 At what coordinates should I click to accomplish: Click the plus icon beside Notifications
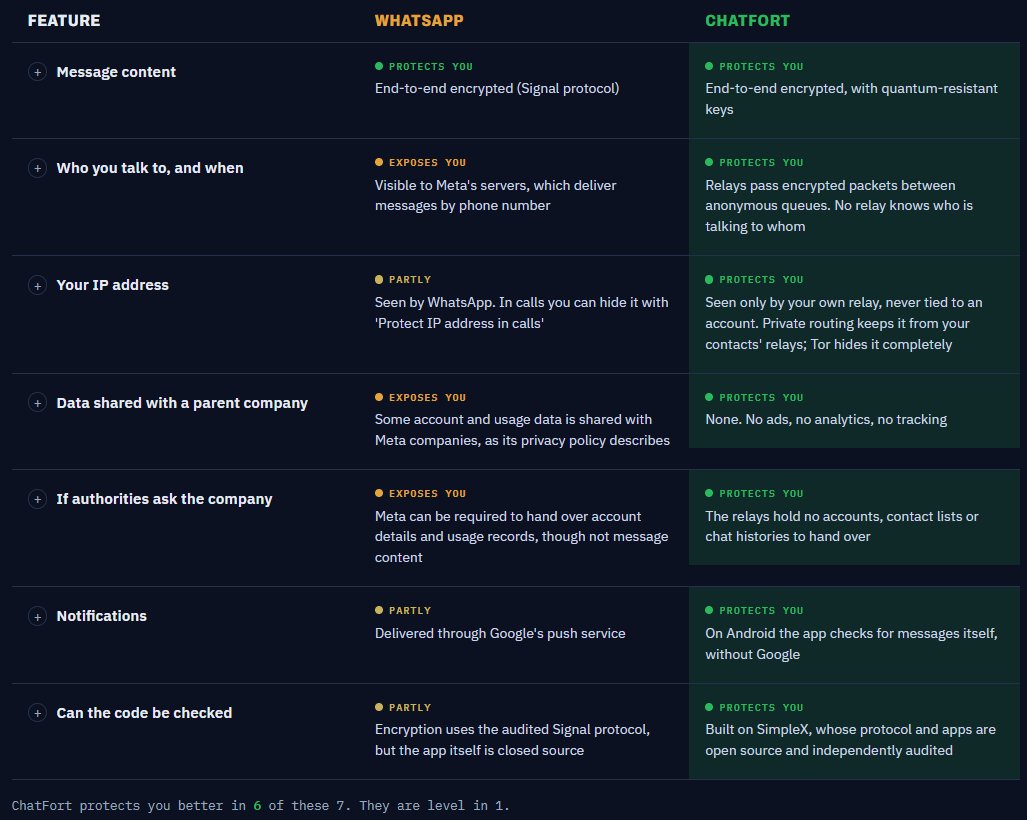click(37, 616)
